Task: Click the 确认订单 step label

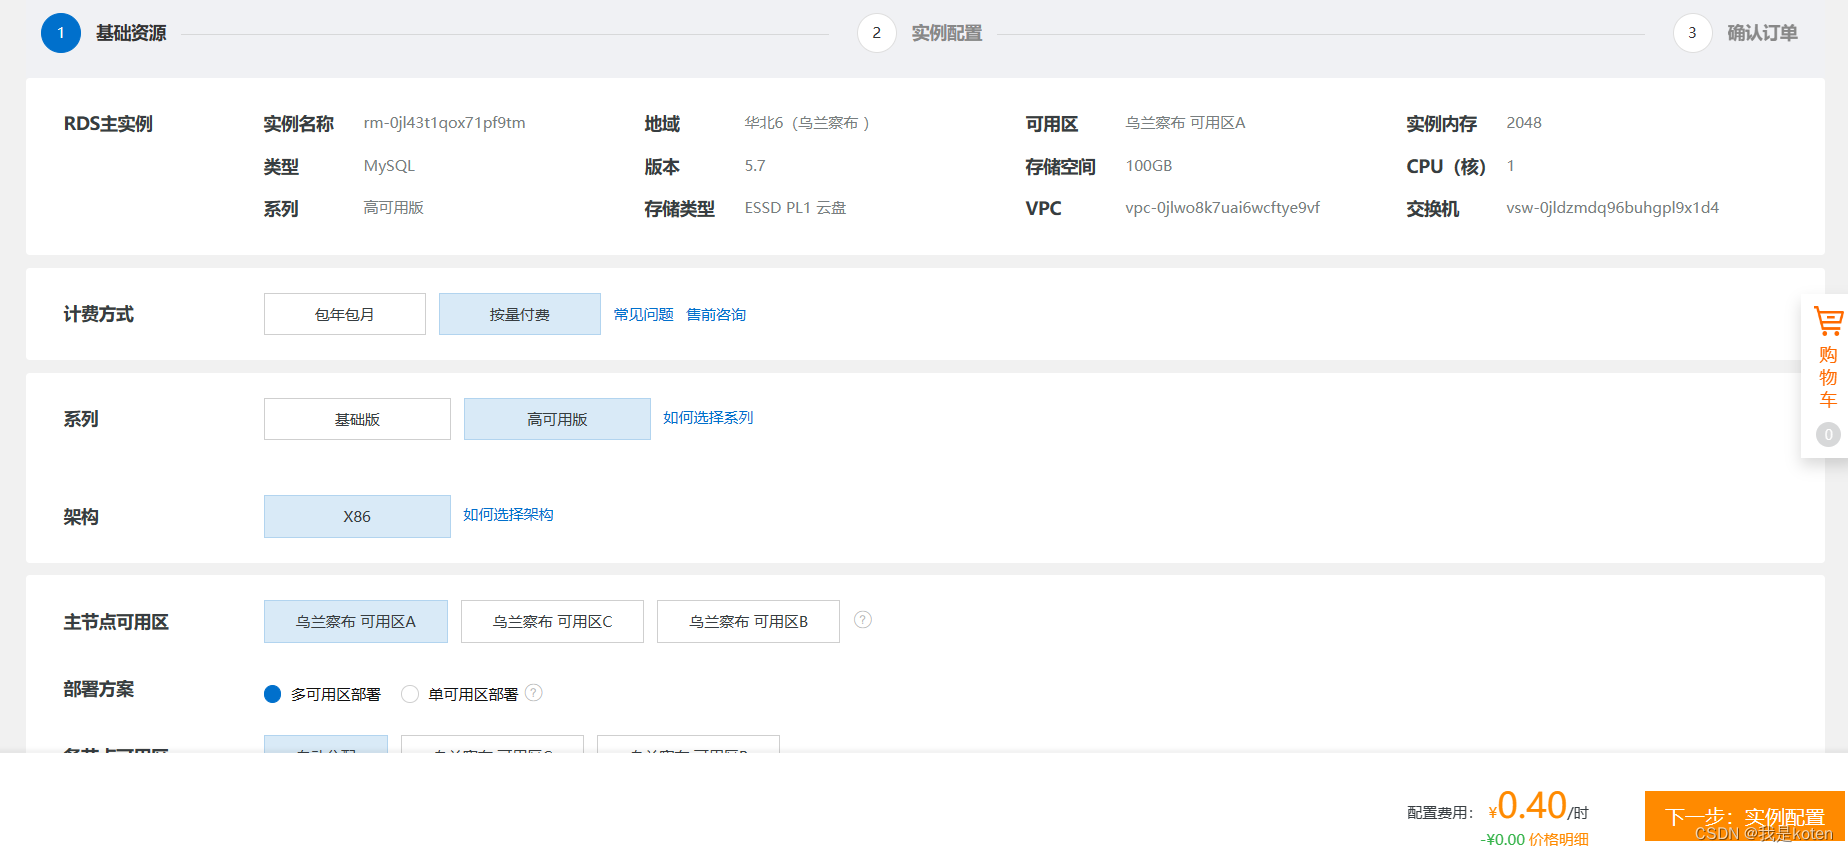Action: [x=1763, y=33]
